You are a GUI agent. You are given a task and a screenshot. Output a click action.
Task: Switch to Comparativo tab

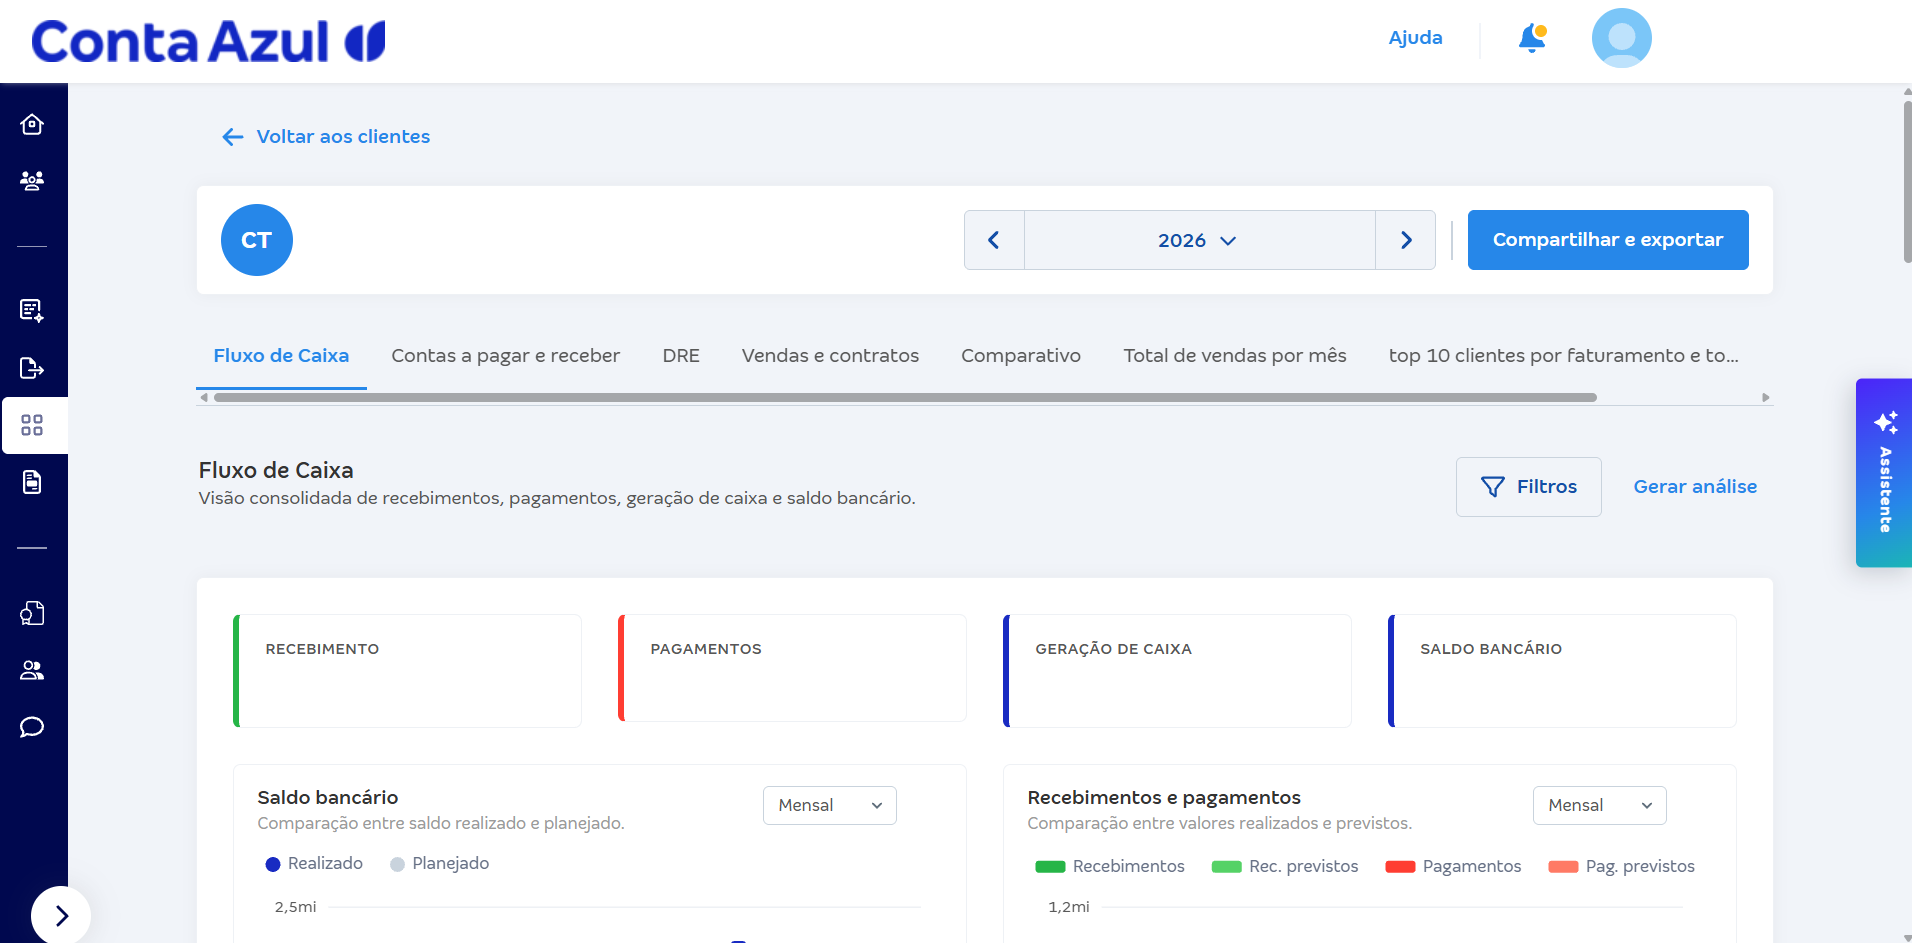click(1020, 356)
